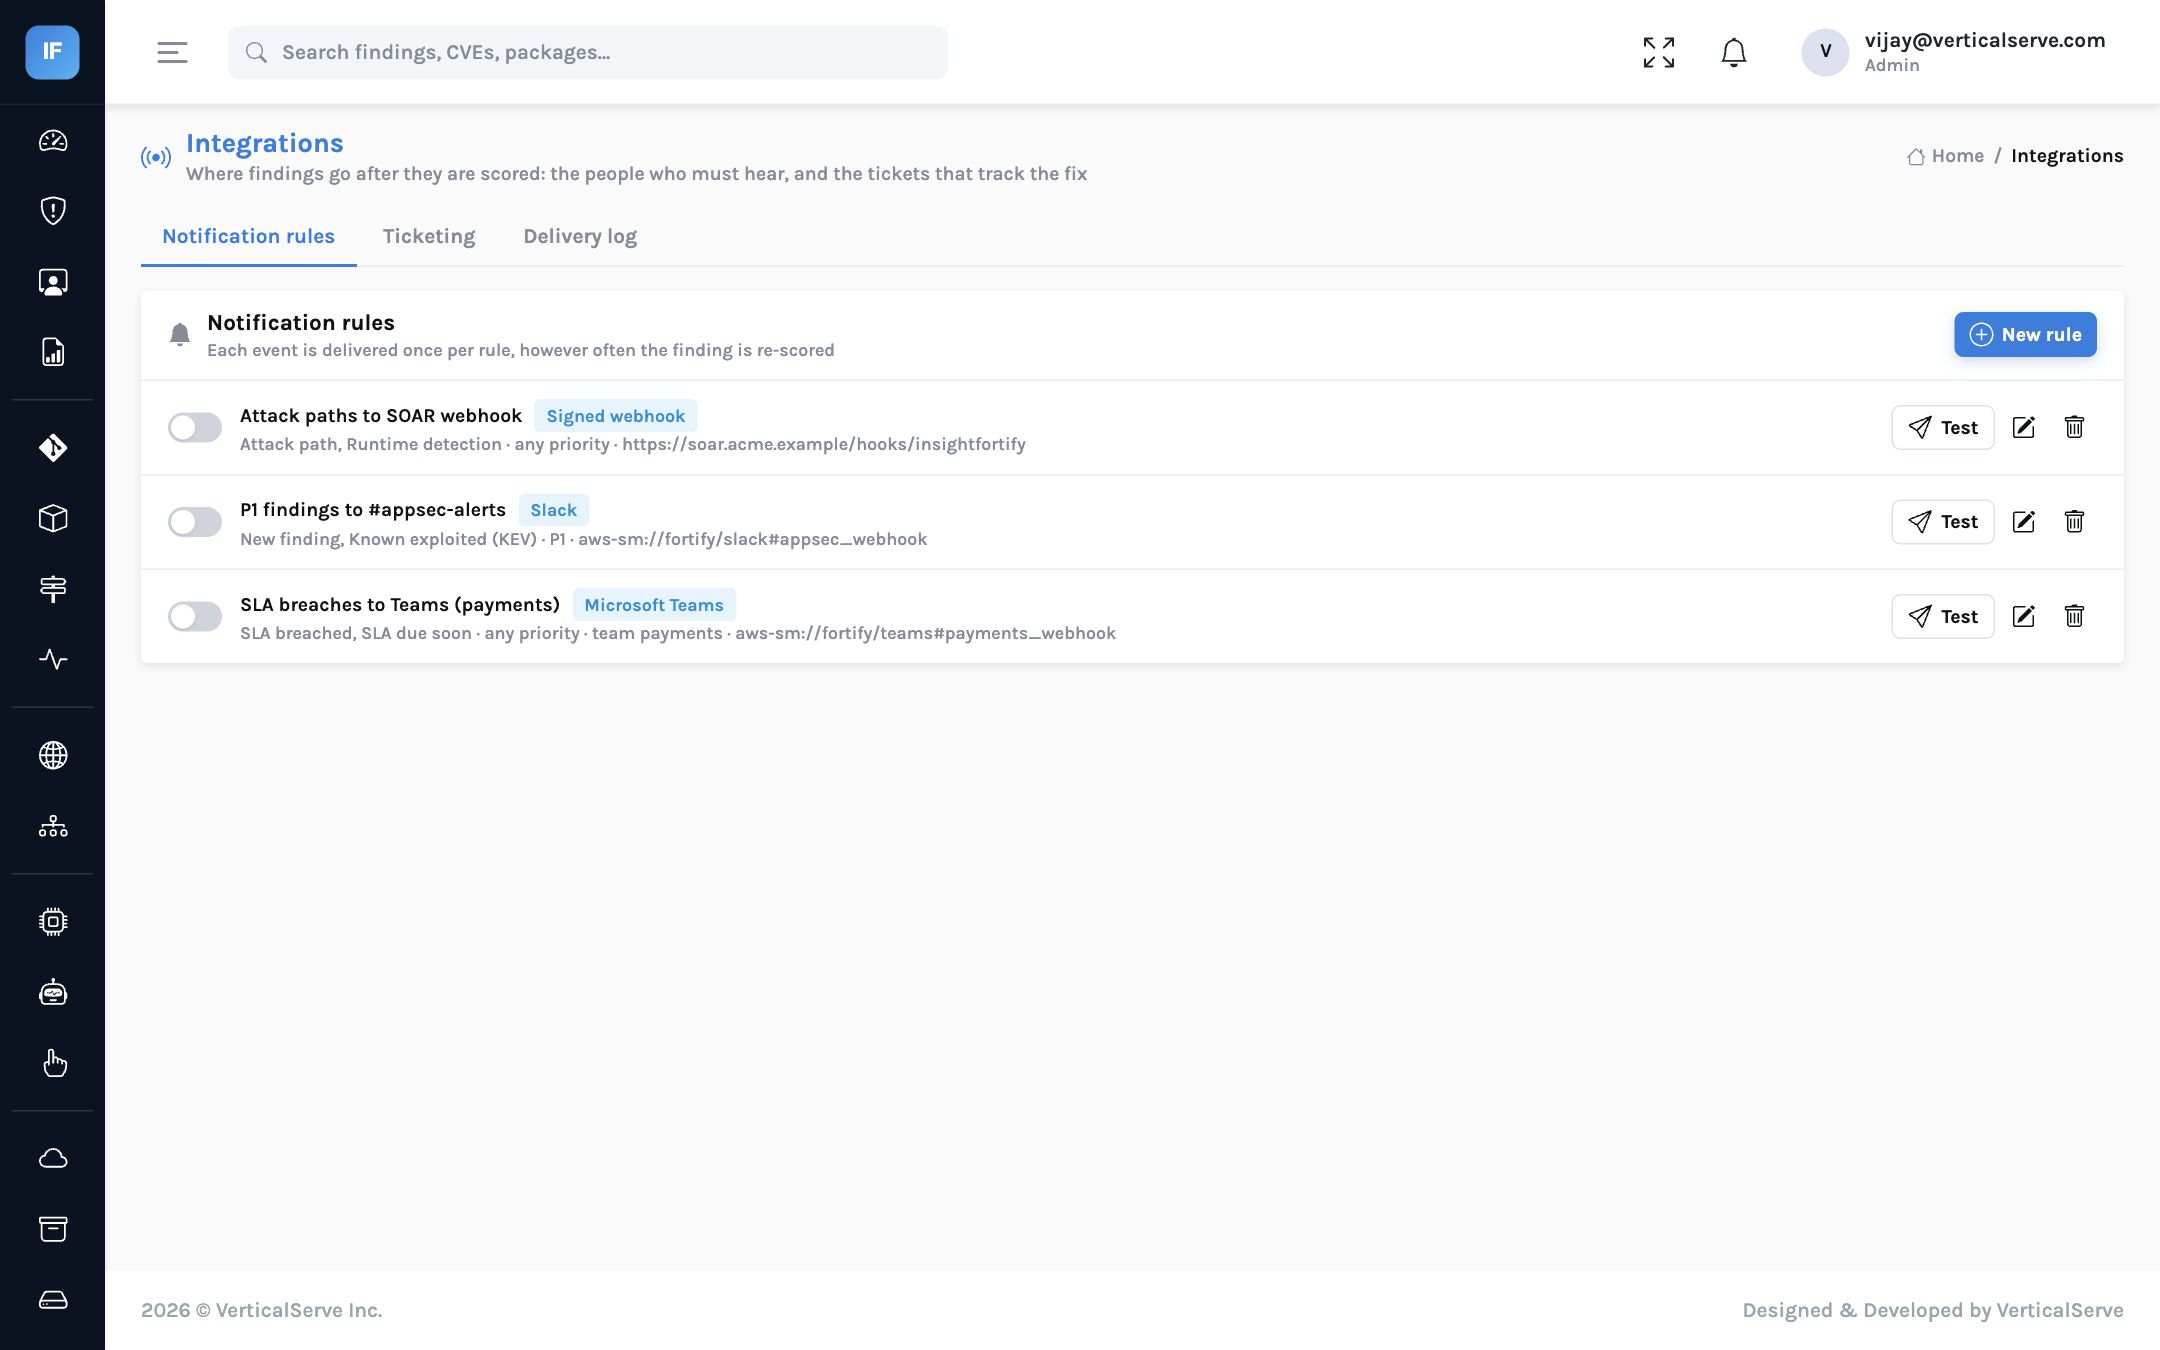2160x1350 pixels.
Task: Go to Home via breadcrumb
Action: [1945, 156]
